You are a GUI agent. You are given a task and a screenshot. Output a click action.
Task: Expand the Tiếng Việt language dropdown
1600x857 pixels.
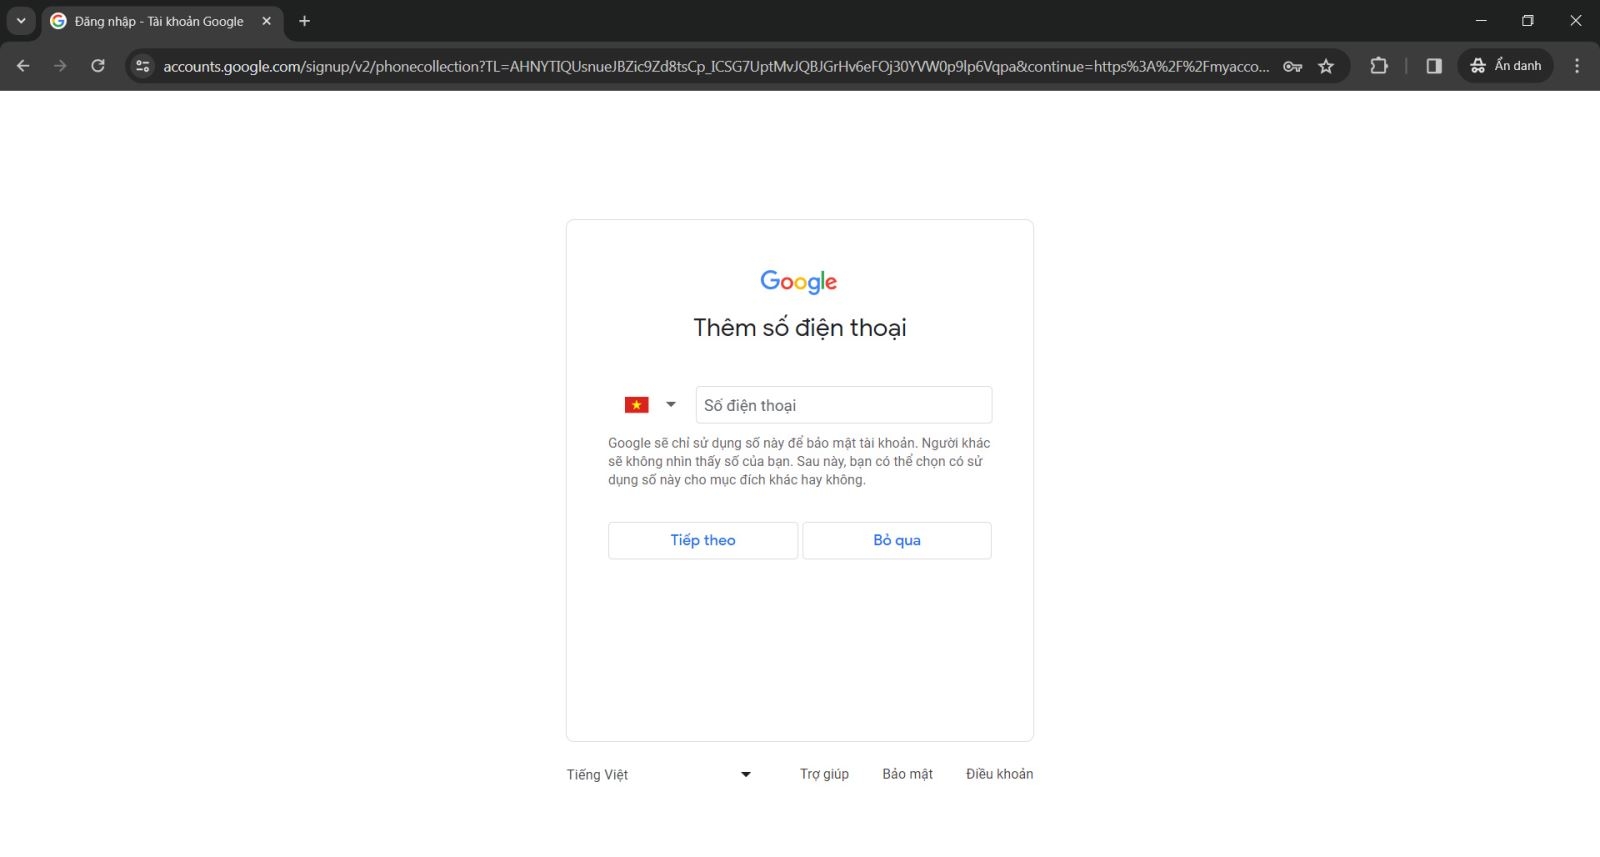click(659, 774)
